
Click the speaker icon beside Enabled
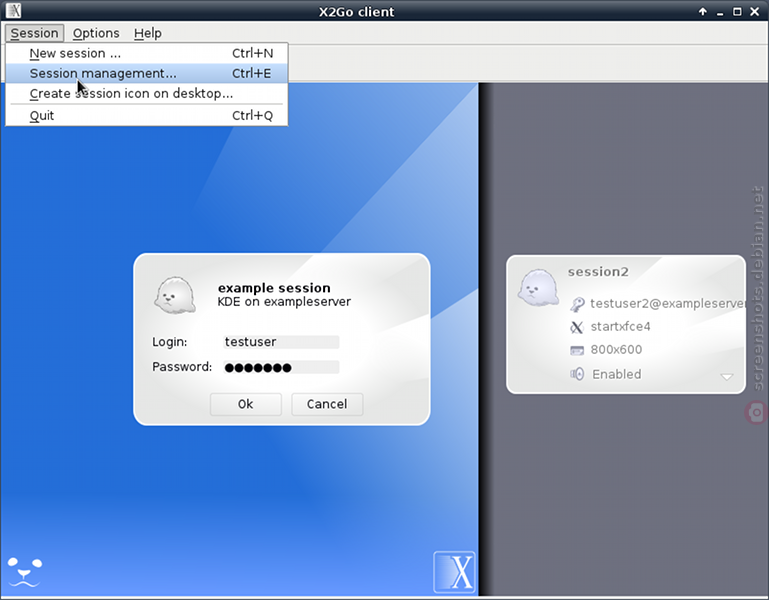[577, 374]
